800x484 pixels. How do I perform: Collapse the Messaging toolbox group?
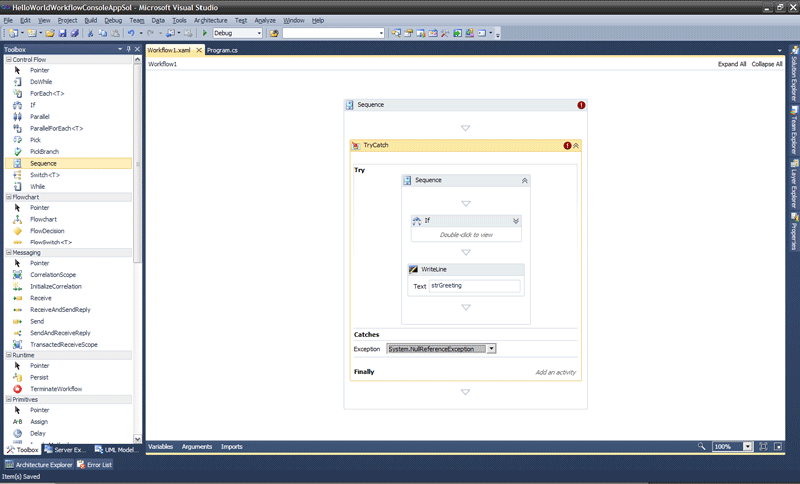9,252
